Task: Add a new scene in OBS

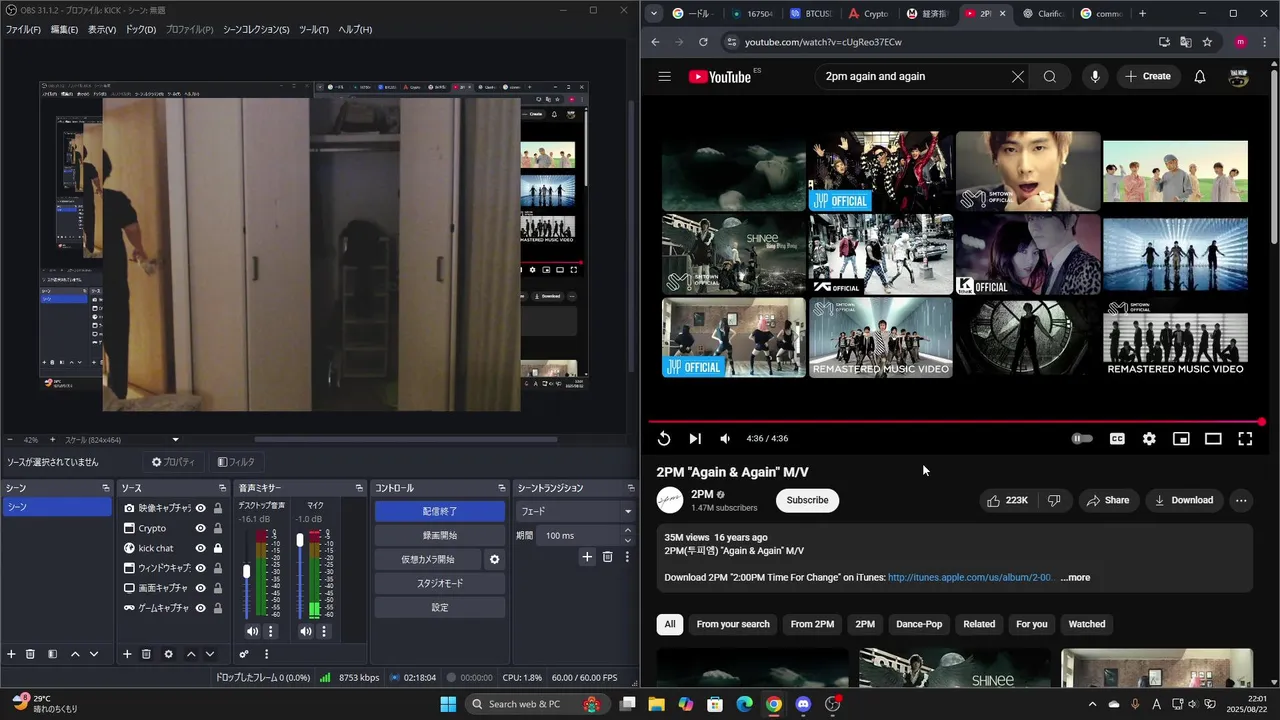Action: tap(12, 654)
